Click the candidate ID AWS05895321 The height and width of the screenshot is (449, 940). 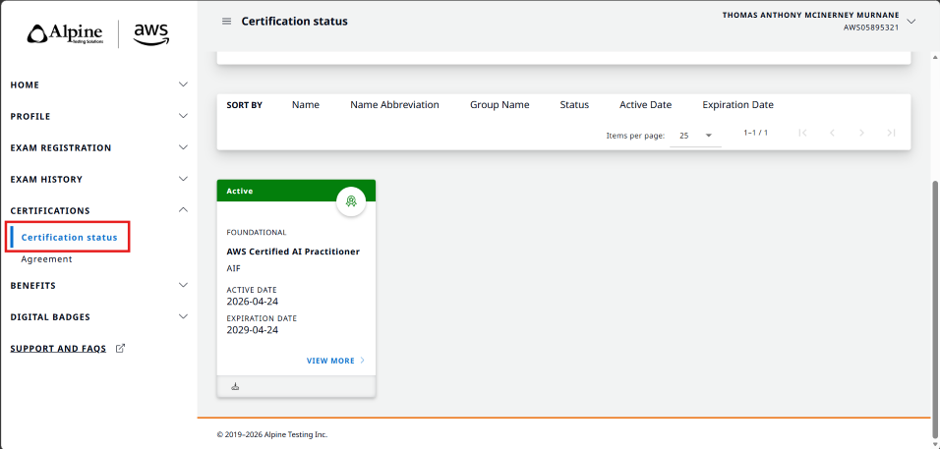tap(871, 28)
